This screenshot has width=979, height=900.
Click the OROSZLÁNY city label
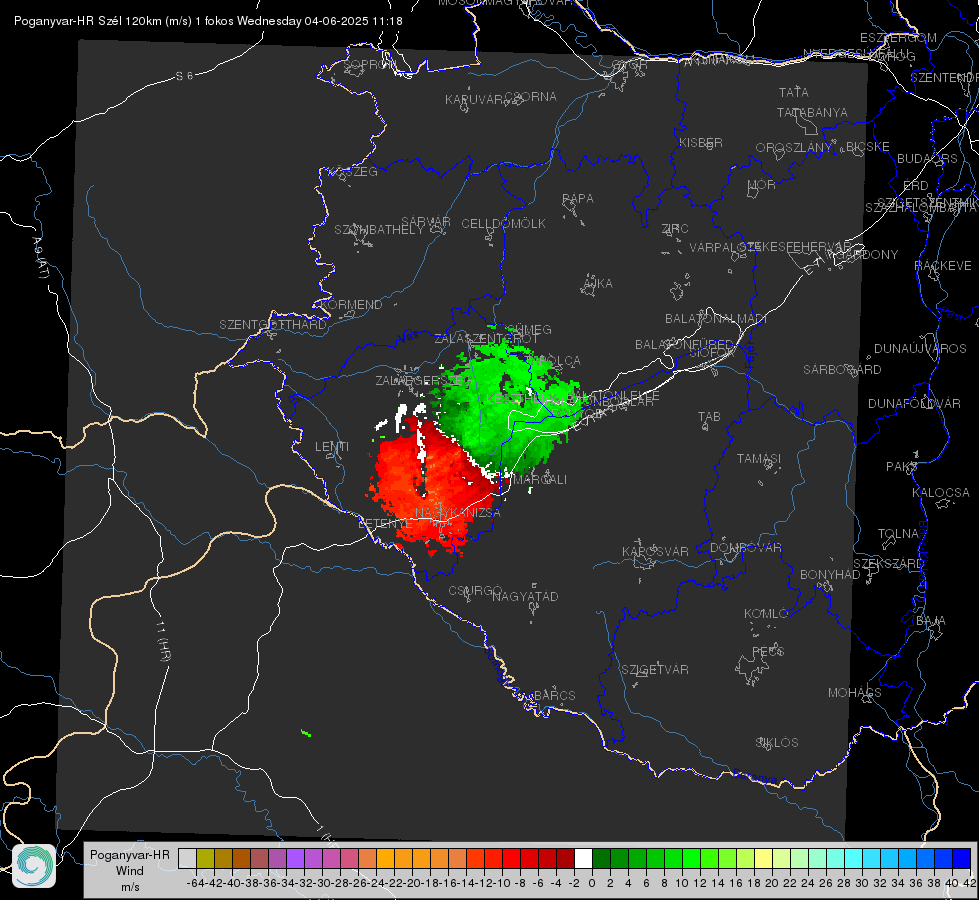pyautogui.click(x=794, y=148)
